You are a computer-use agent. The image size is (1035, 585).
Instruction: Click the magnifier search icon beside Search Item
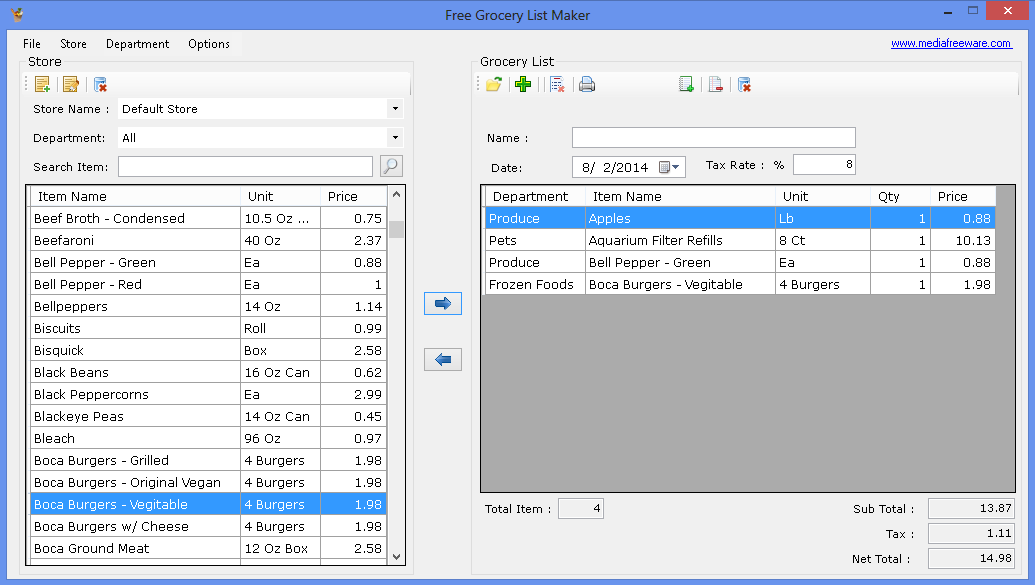[x=391, y=166]
